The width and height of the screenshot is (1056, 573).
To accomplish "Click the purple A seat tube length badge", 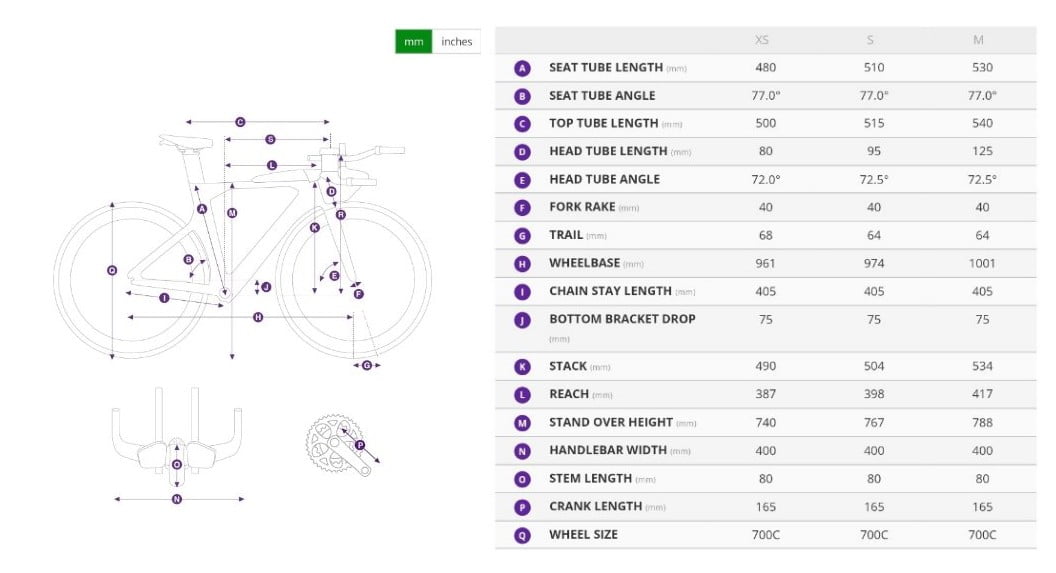I will tap(522, 68).
